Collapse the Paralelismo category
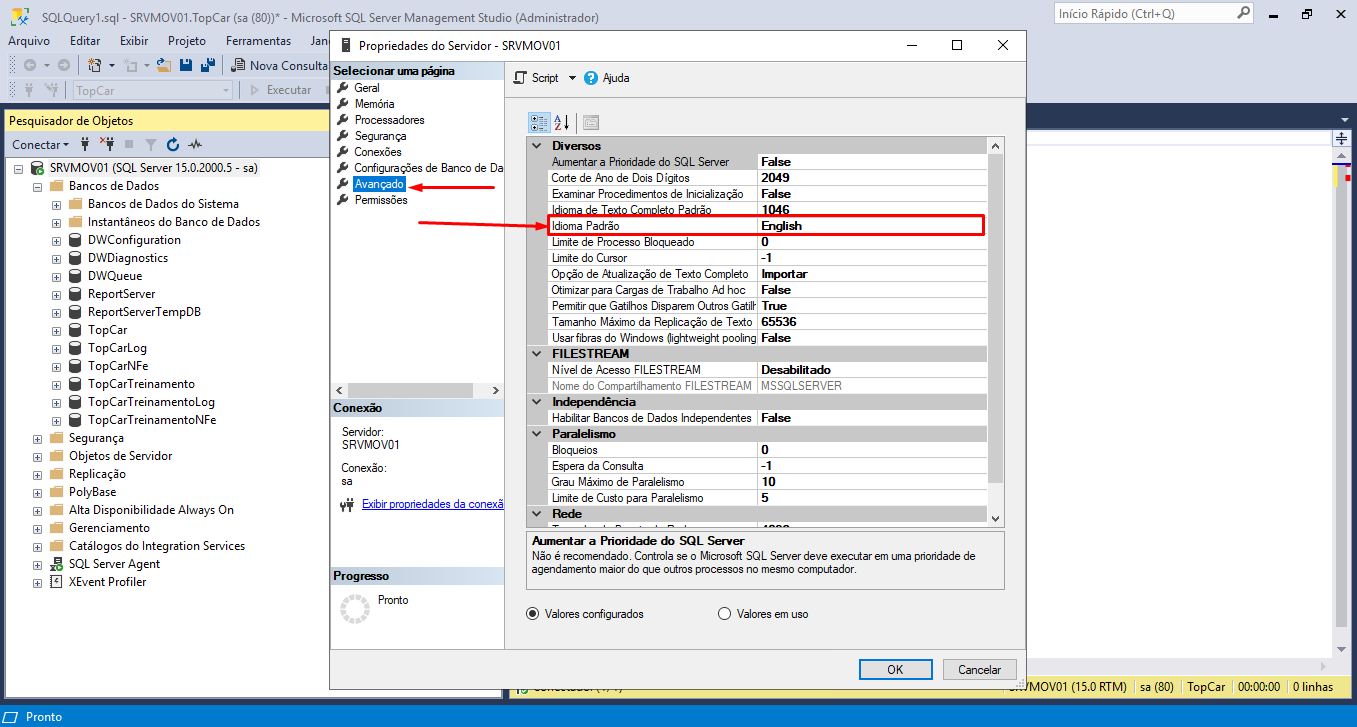The width and height of the screenshot is (1357, 727). tap(536, 434)
